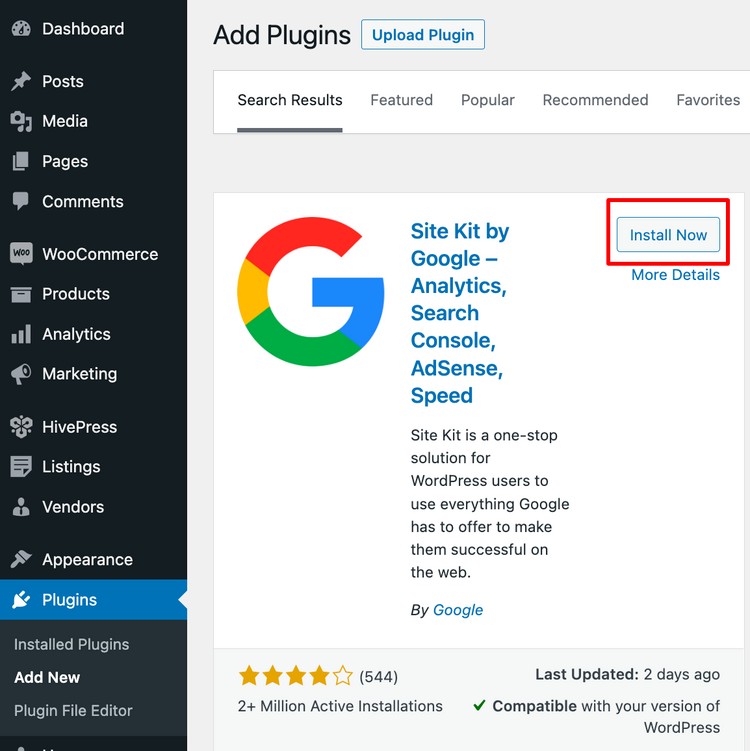Open the Appearance menu label
The height and width of the screenshot is (751, 750).
click(87, 559)
